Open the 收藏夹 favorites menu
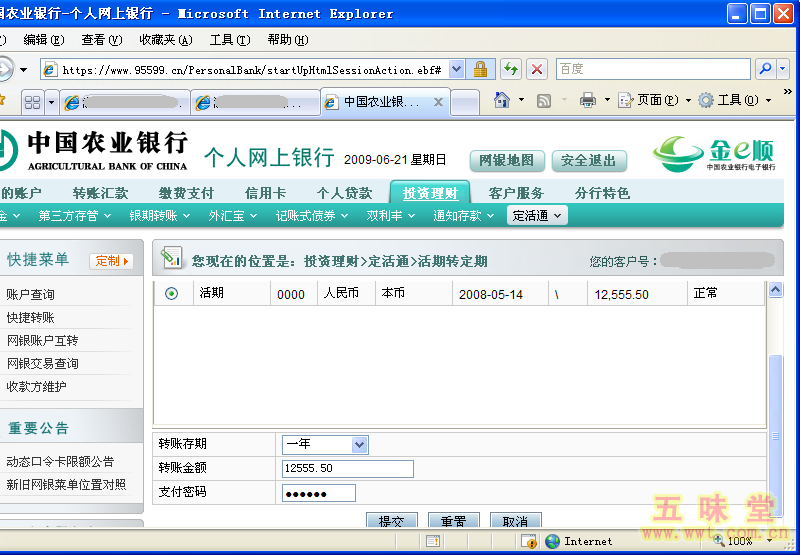The image size is (800, 555). point(165,40)
